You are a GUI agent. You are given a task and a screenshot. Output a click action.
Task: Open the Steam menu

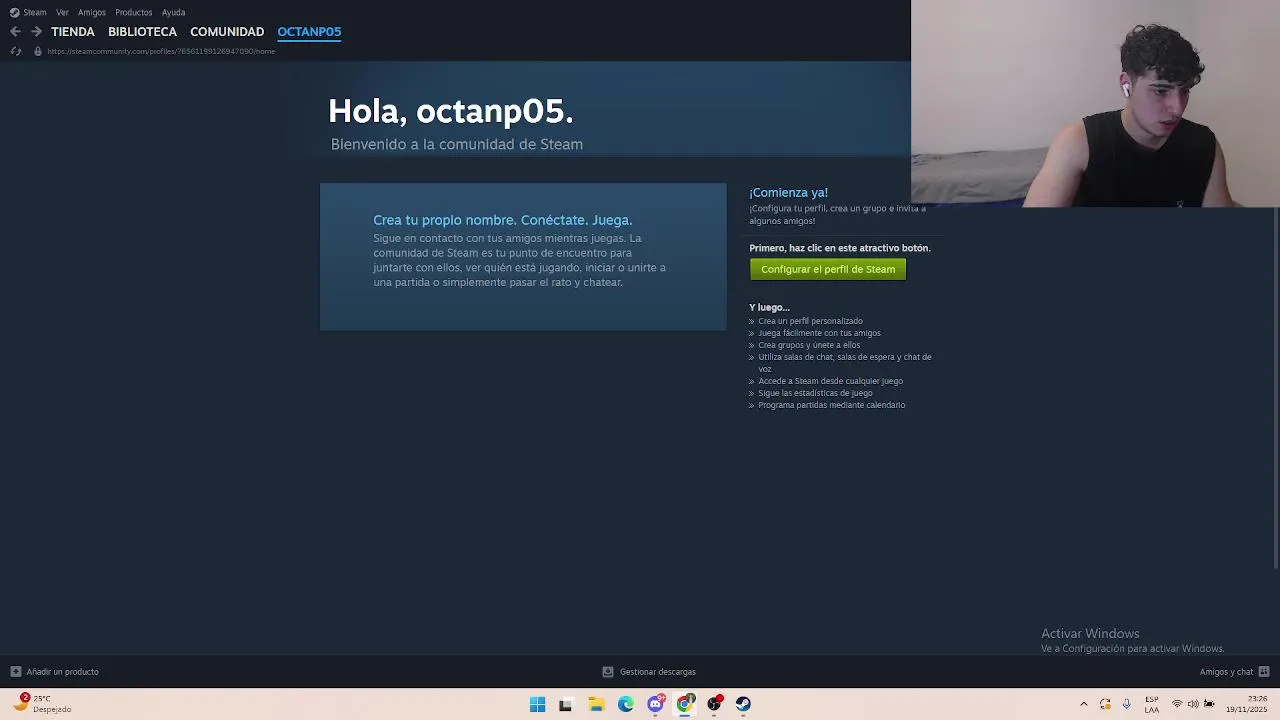tap(35, 12)
